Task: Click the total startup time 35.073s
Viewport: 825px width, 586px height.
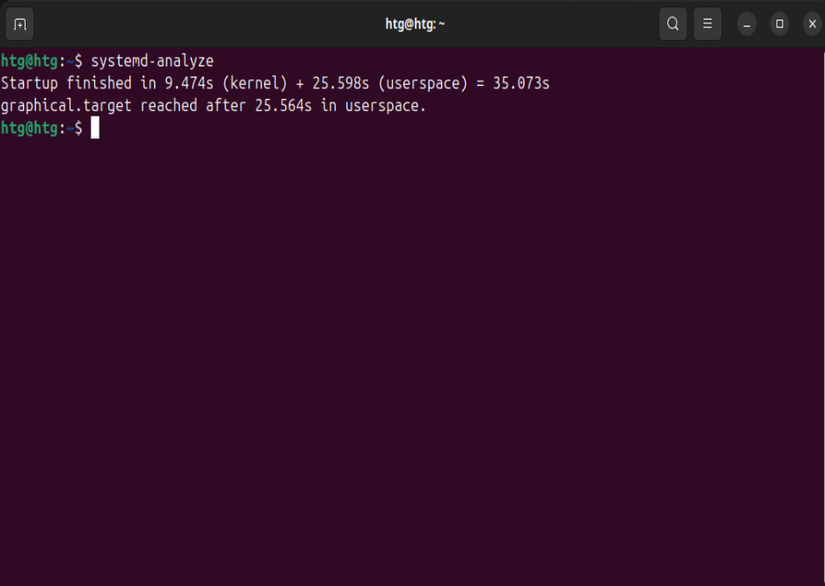Action: [x=520, y=84]
